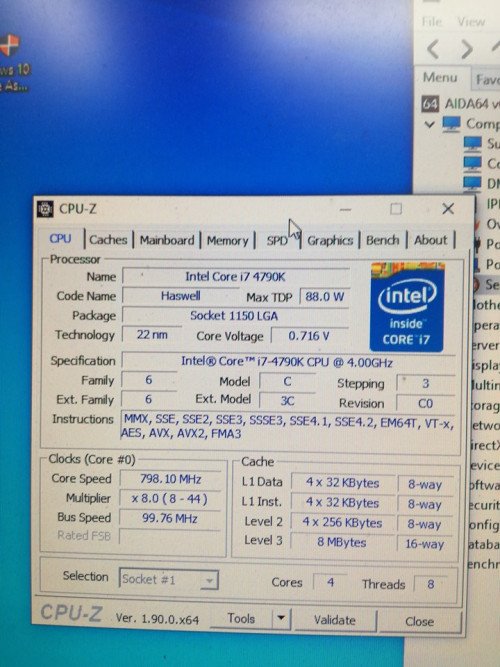Collapse the Computer node in AIDA64 tree
This screenshot has width=500, height=667.
[430, 125]
